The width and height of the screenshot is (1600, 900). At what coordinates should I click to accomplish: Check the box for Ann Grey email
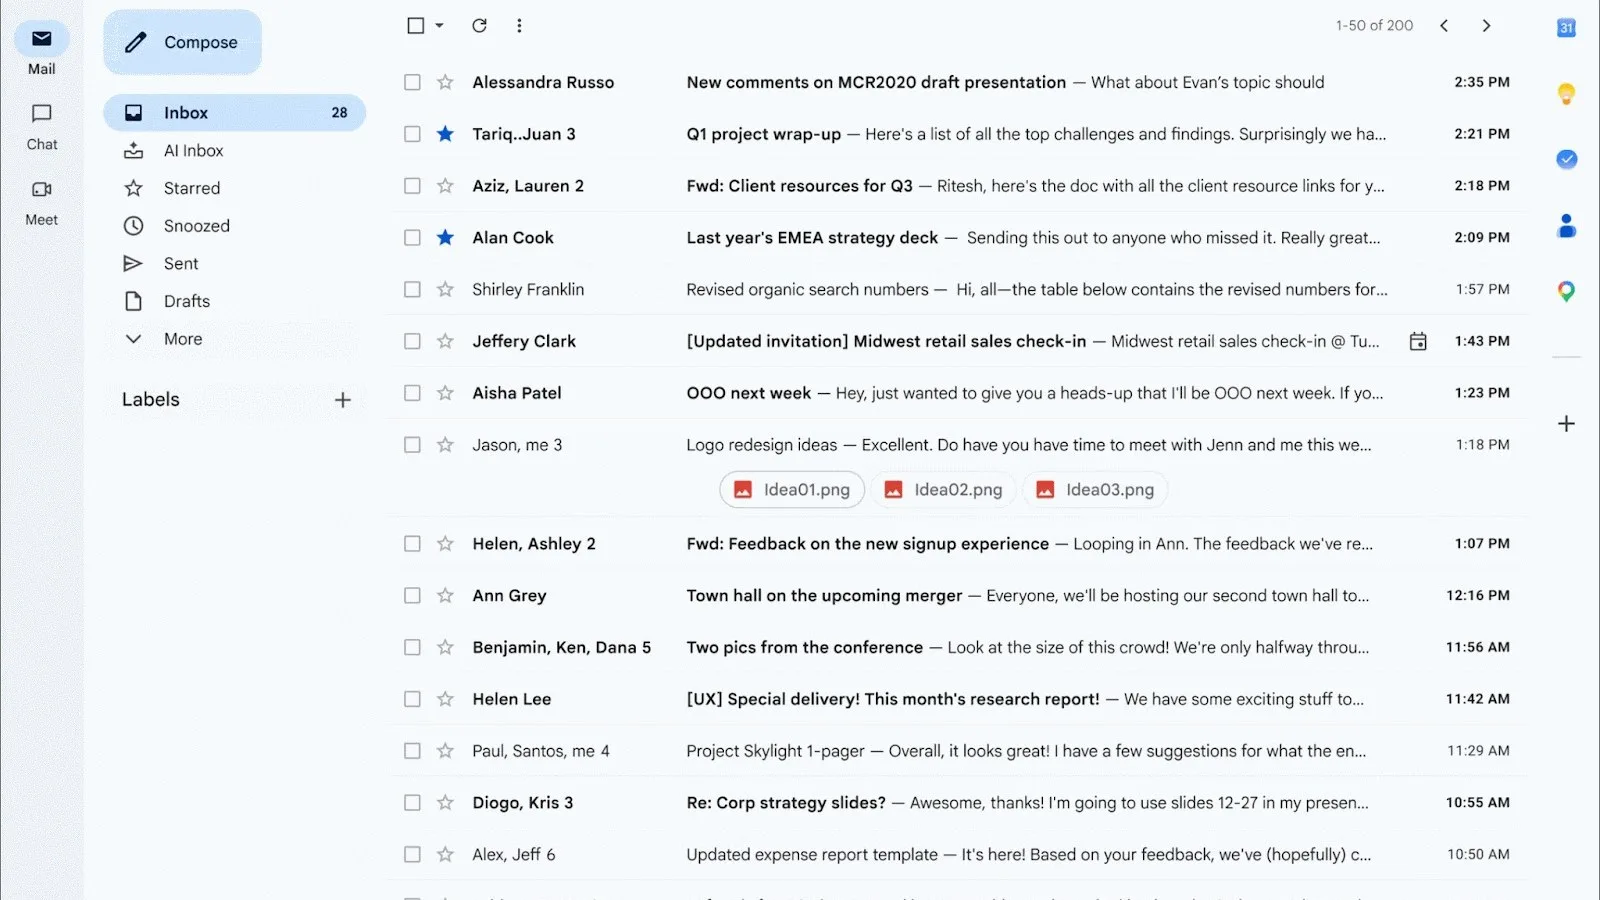click(412, 596)
